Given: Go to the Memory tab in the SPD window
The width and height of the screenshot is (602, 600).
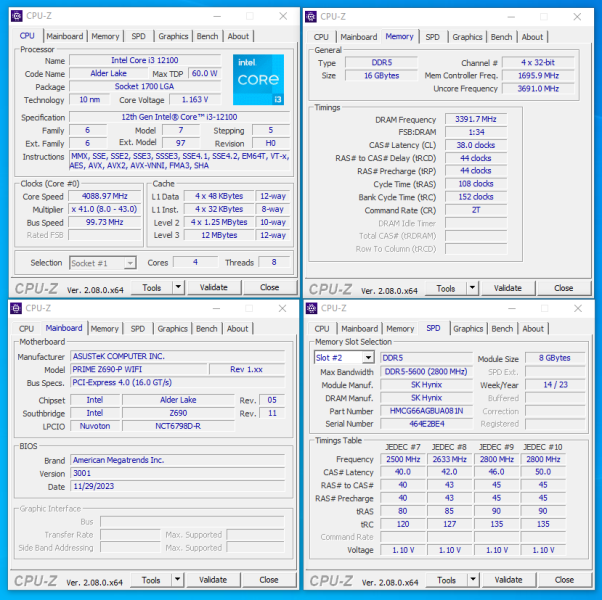Looking at the screenshot, I should click(x=400, y=328).
